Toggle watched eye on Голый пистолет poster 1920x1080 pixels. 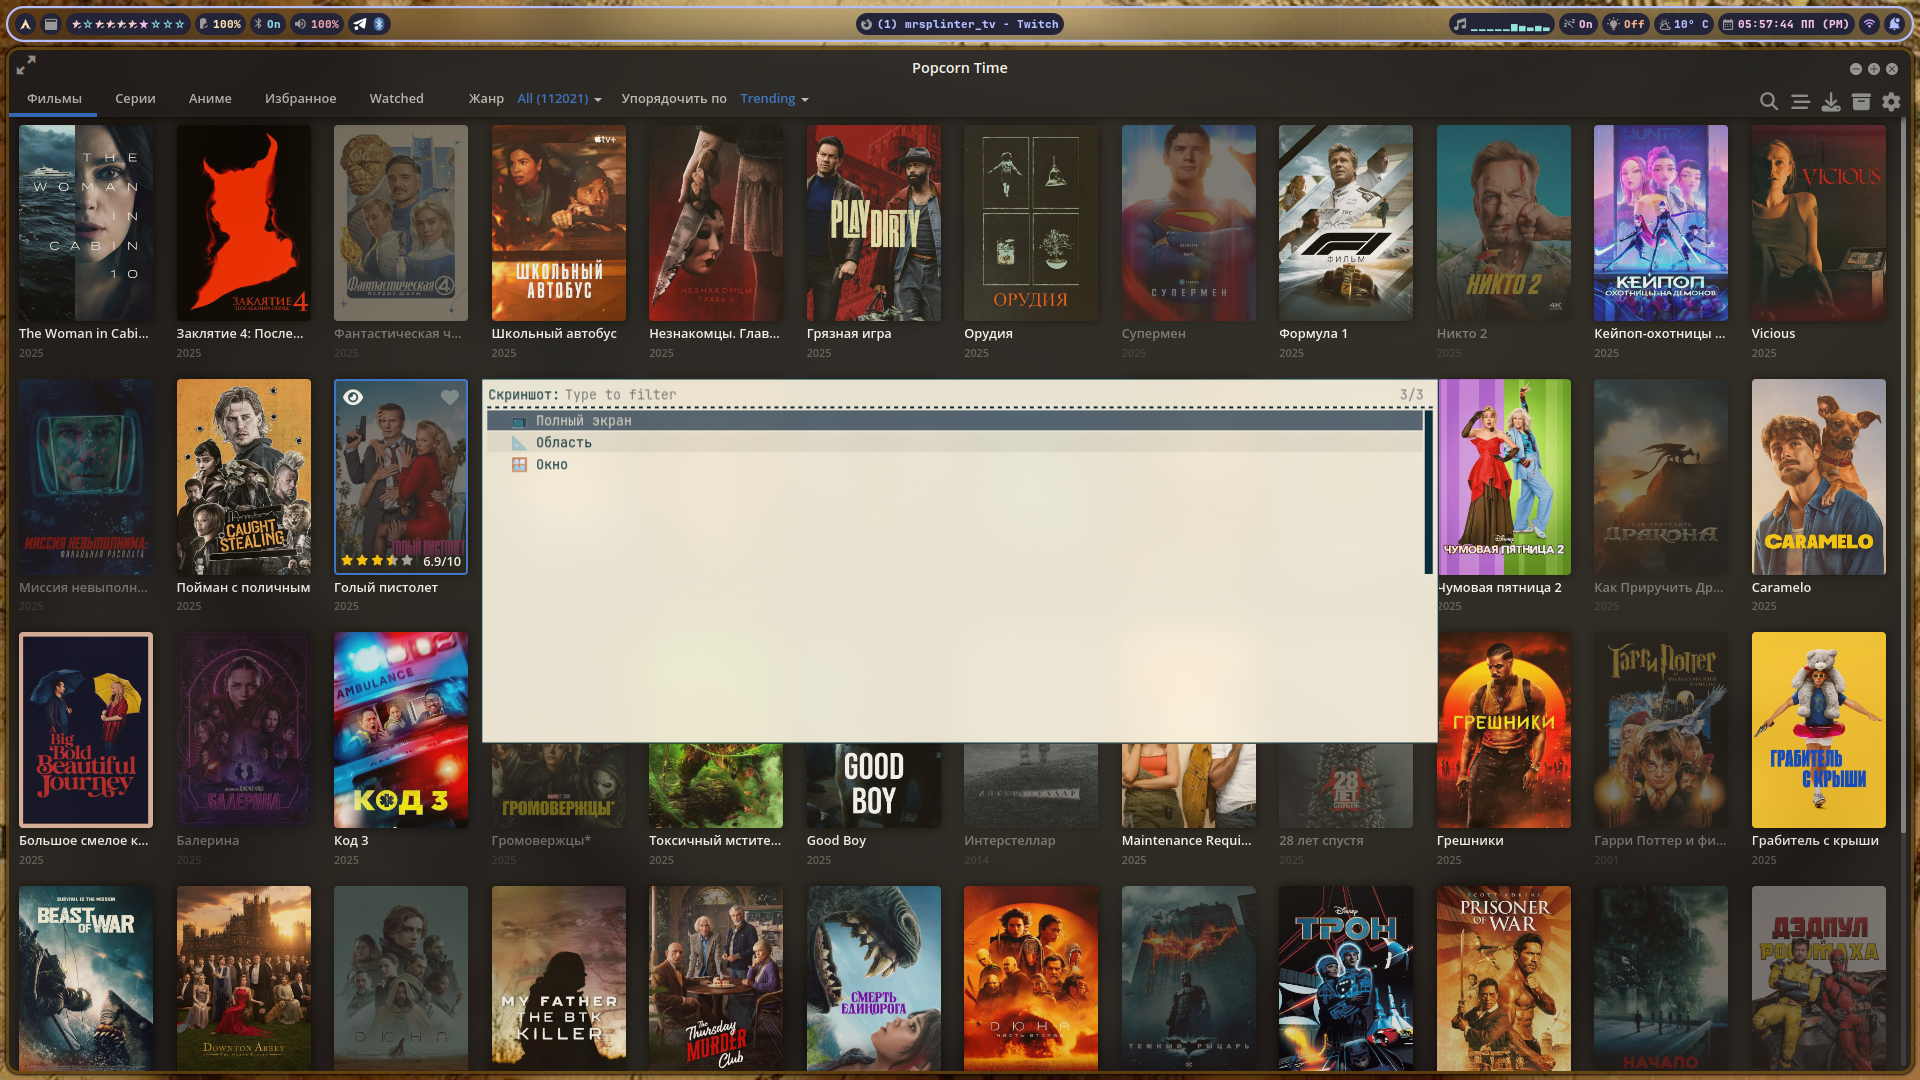[353, 397]
